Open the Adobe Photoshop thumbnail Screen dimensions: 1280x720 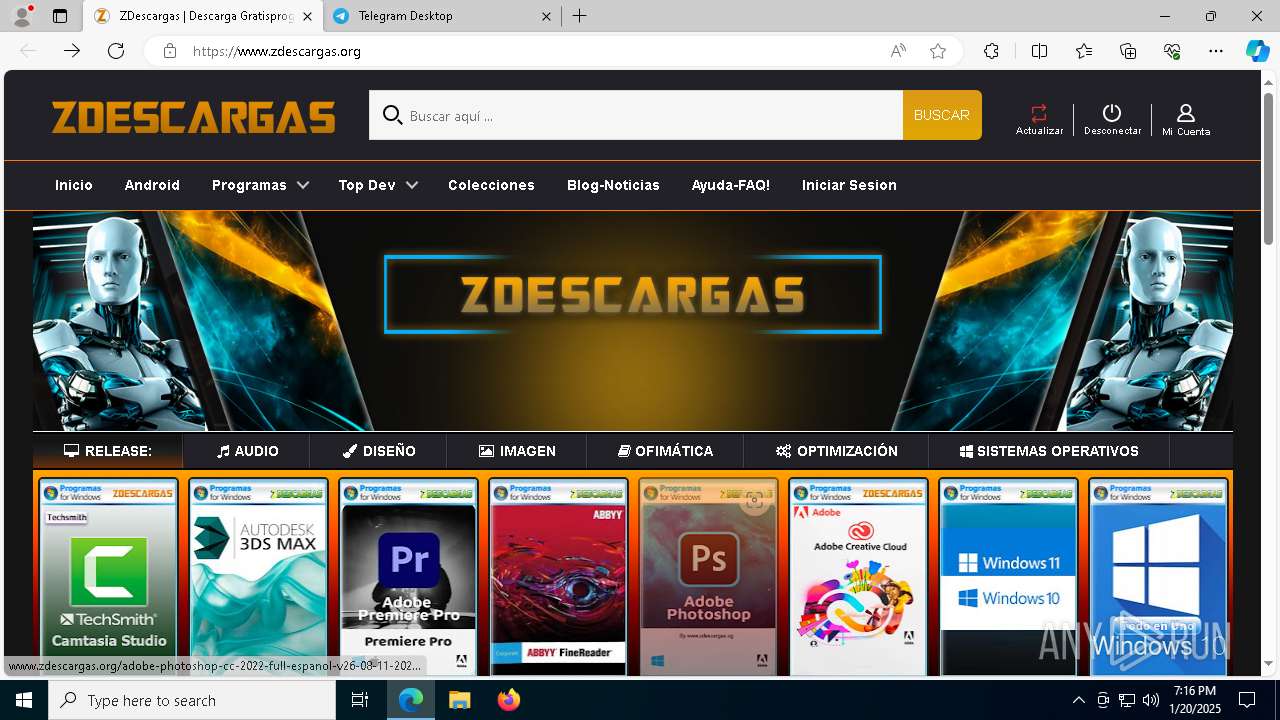coord(708,578)
